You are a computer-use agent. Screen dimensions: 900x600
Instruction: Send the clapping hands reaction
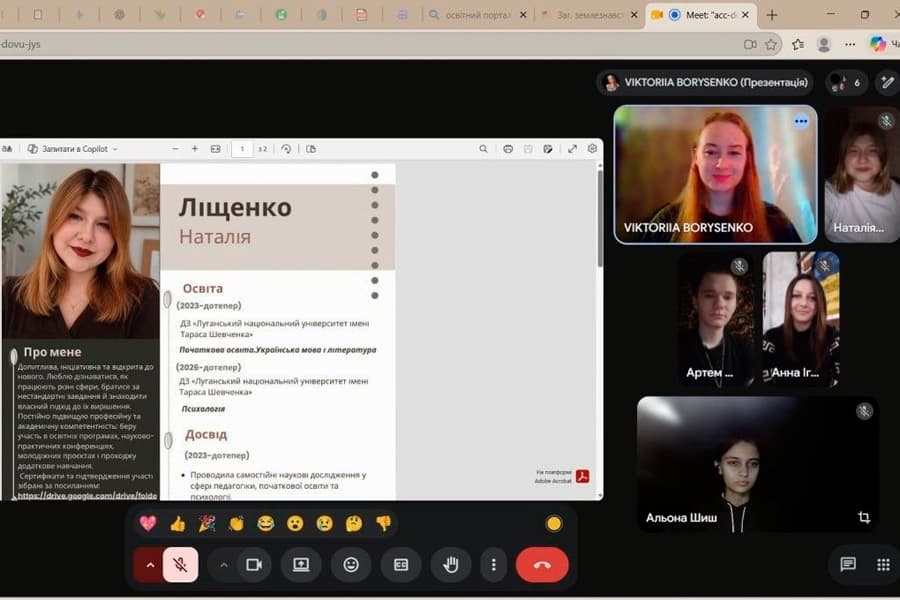tap(236, 524)
